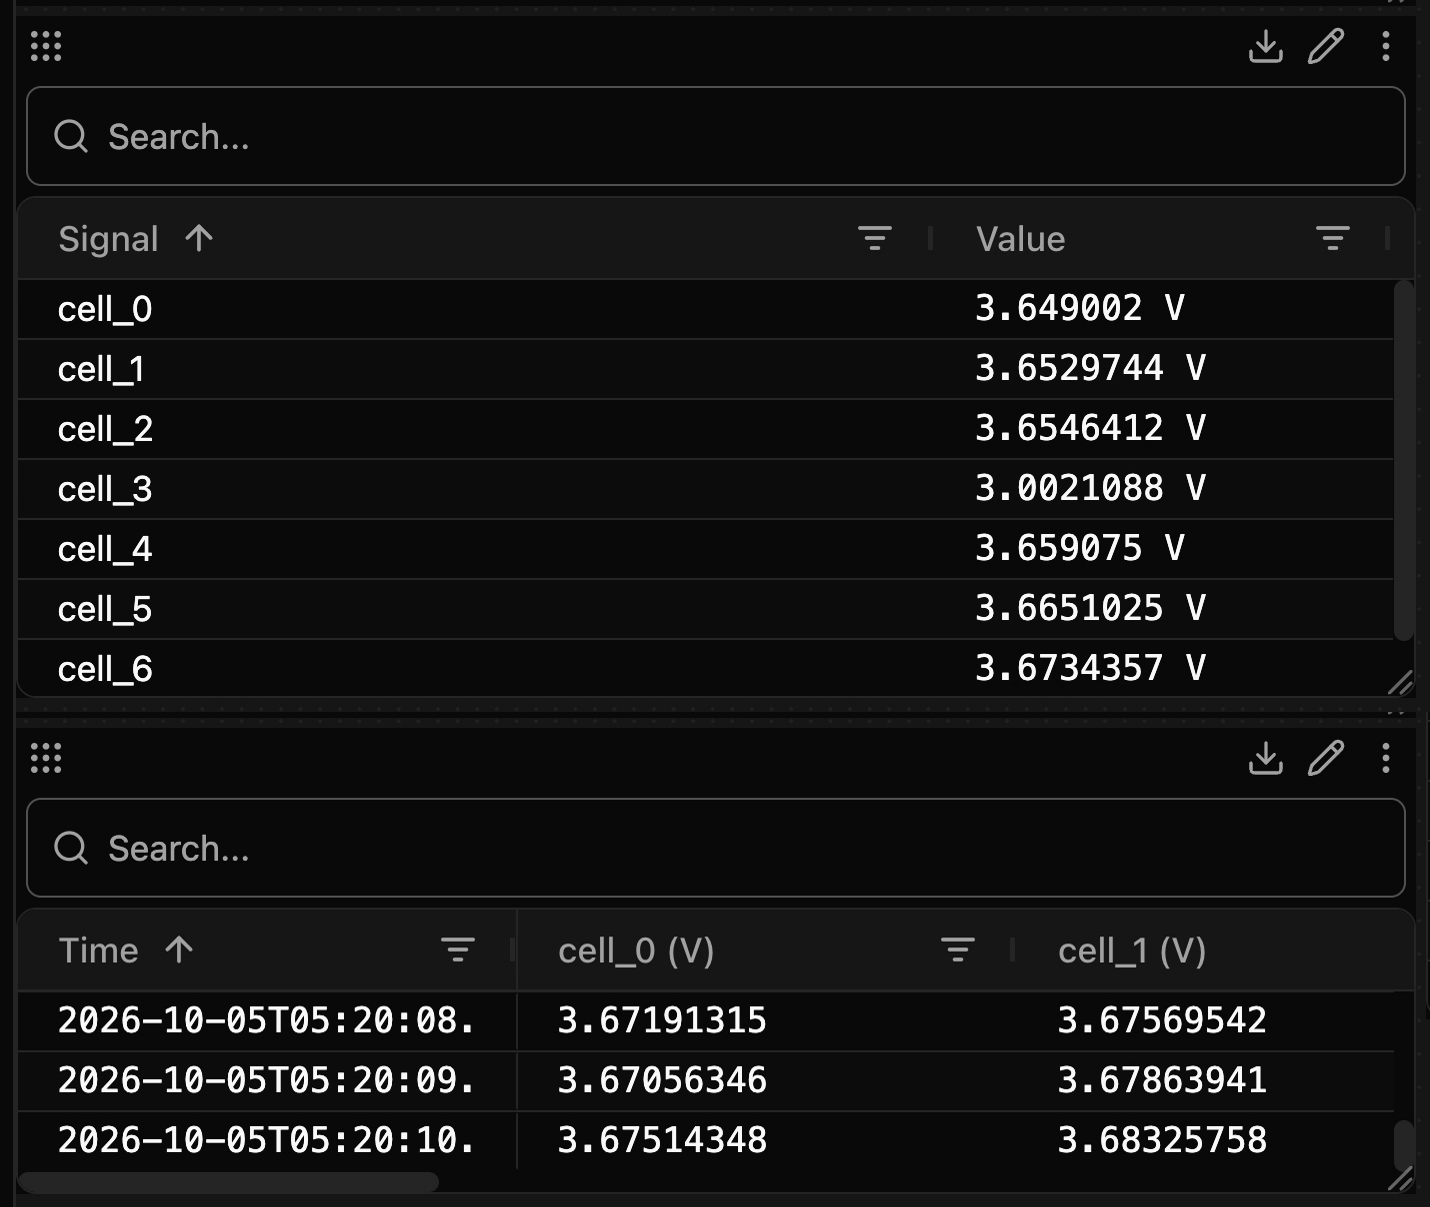Click the cell_0 (V) column's width separator
This screenshot has height=1207, width=1430.
[x=1013, y=950]
